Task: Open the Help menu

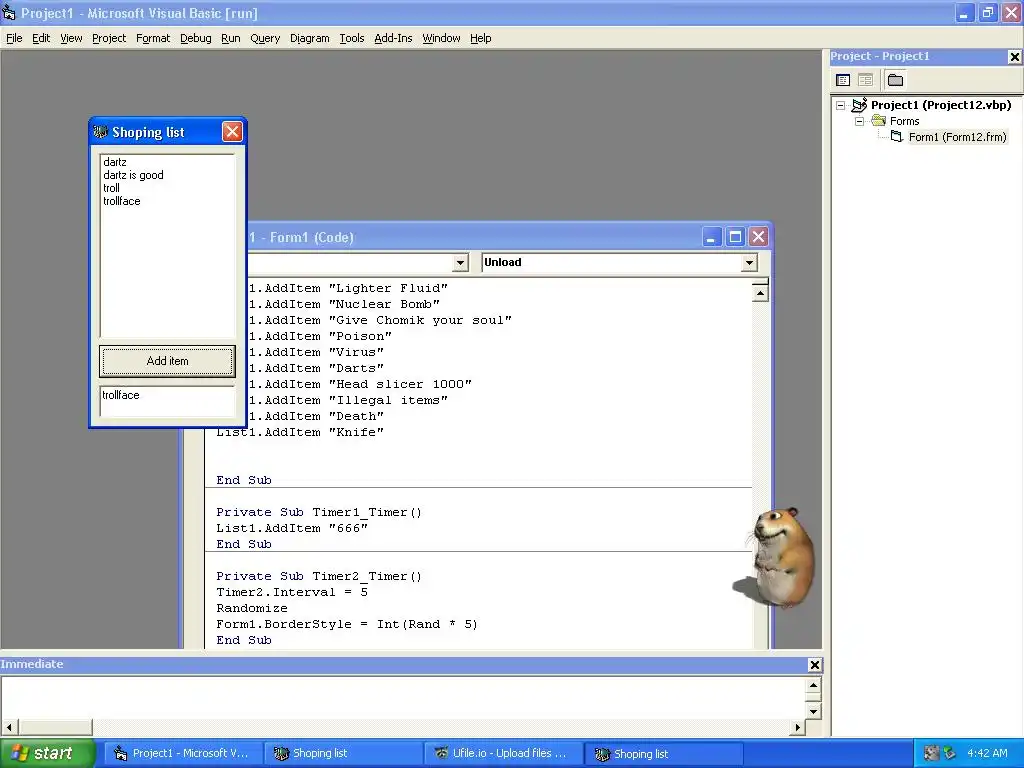Action: [x=481, y=39]
